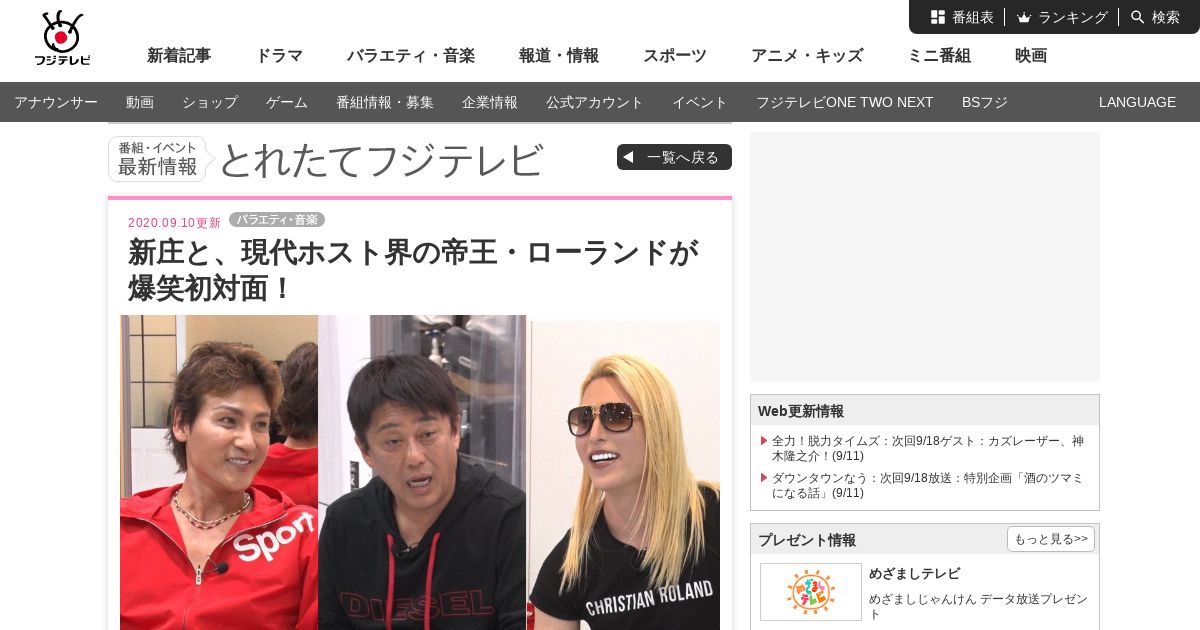Open バラエティ・音楽 in main navigation
The image size is (1200, 630).
click(x=411, y=56)
